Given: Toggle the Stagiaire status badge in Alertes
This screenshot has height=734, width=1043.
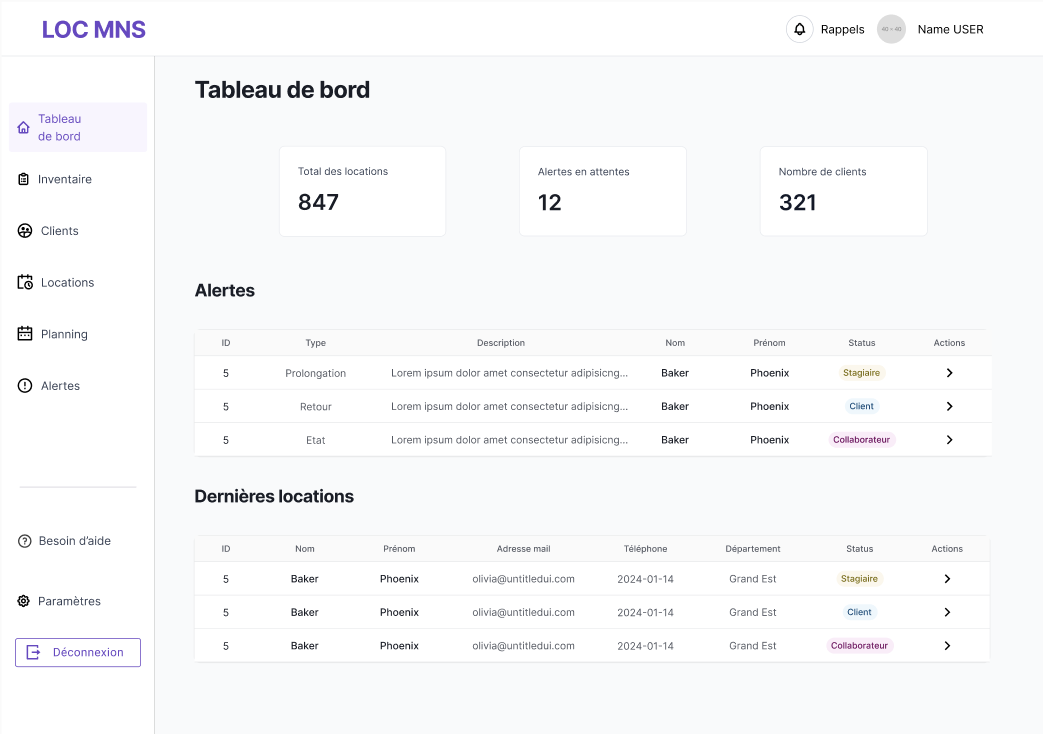Looking at the screenshot, I should [x=861, y=372].
